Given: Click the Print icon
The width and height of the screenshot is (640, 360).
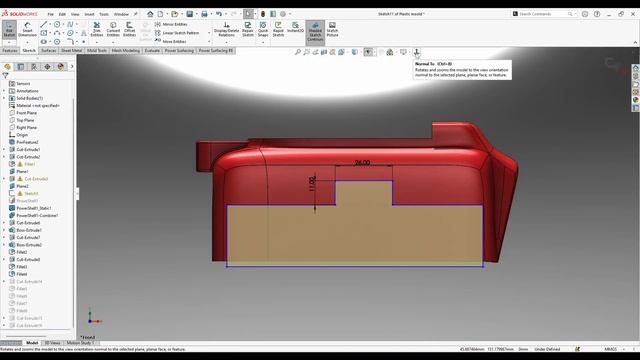Looking at the screenshot, I should point(204,14).
